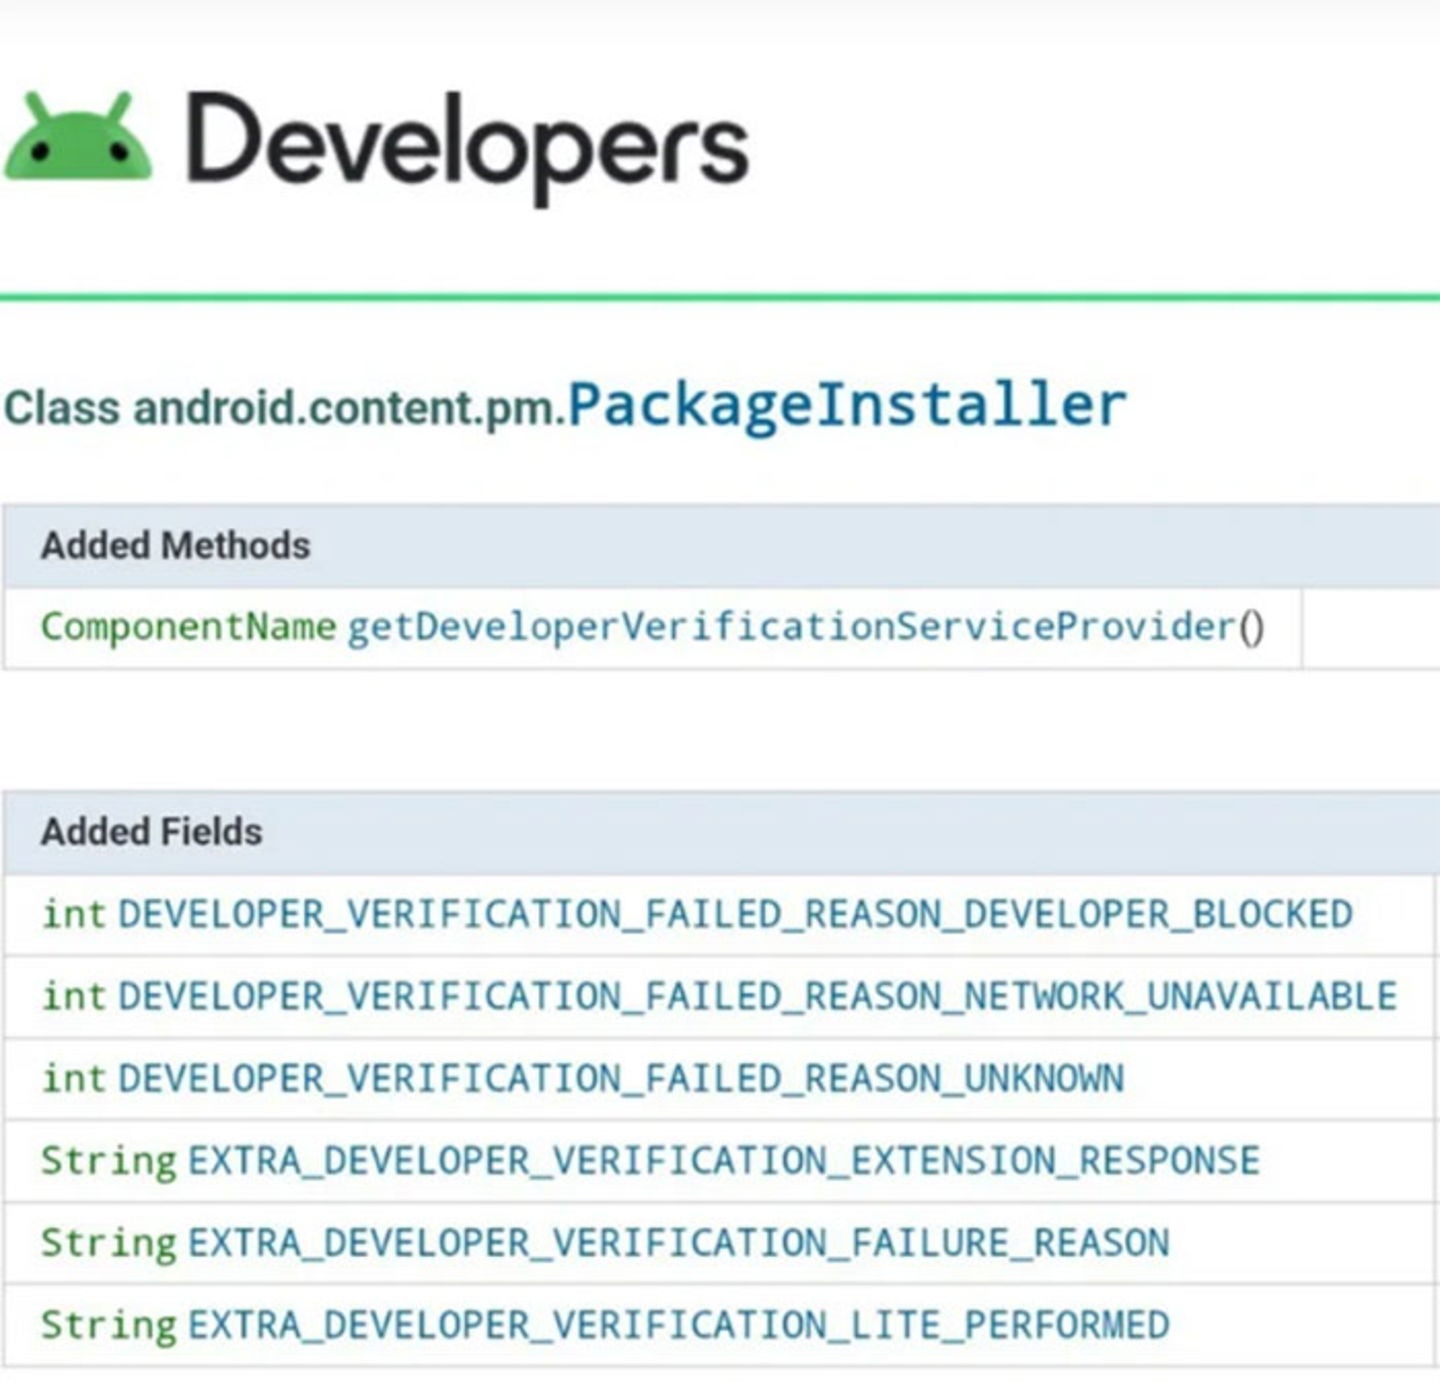Screen dimensions: 1440x1382
Task: Click the green divider under the header
Action: pos(720,295)
